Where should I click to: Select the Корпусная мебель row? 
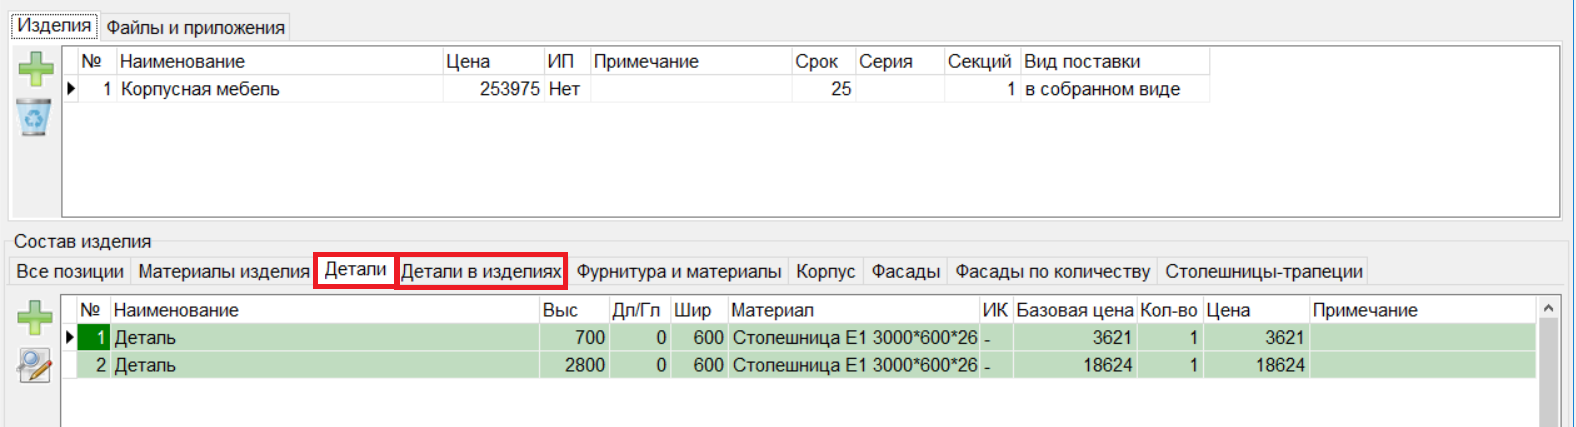[200, 89]
